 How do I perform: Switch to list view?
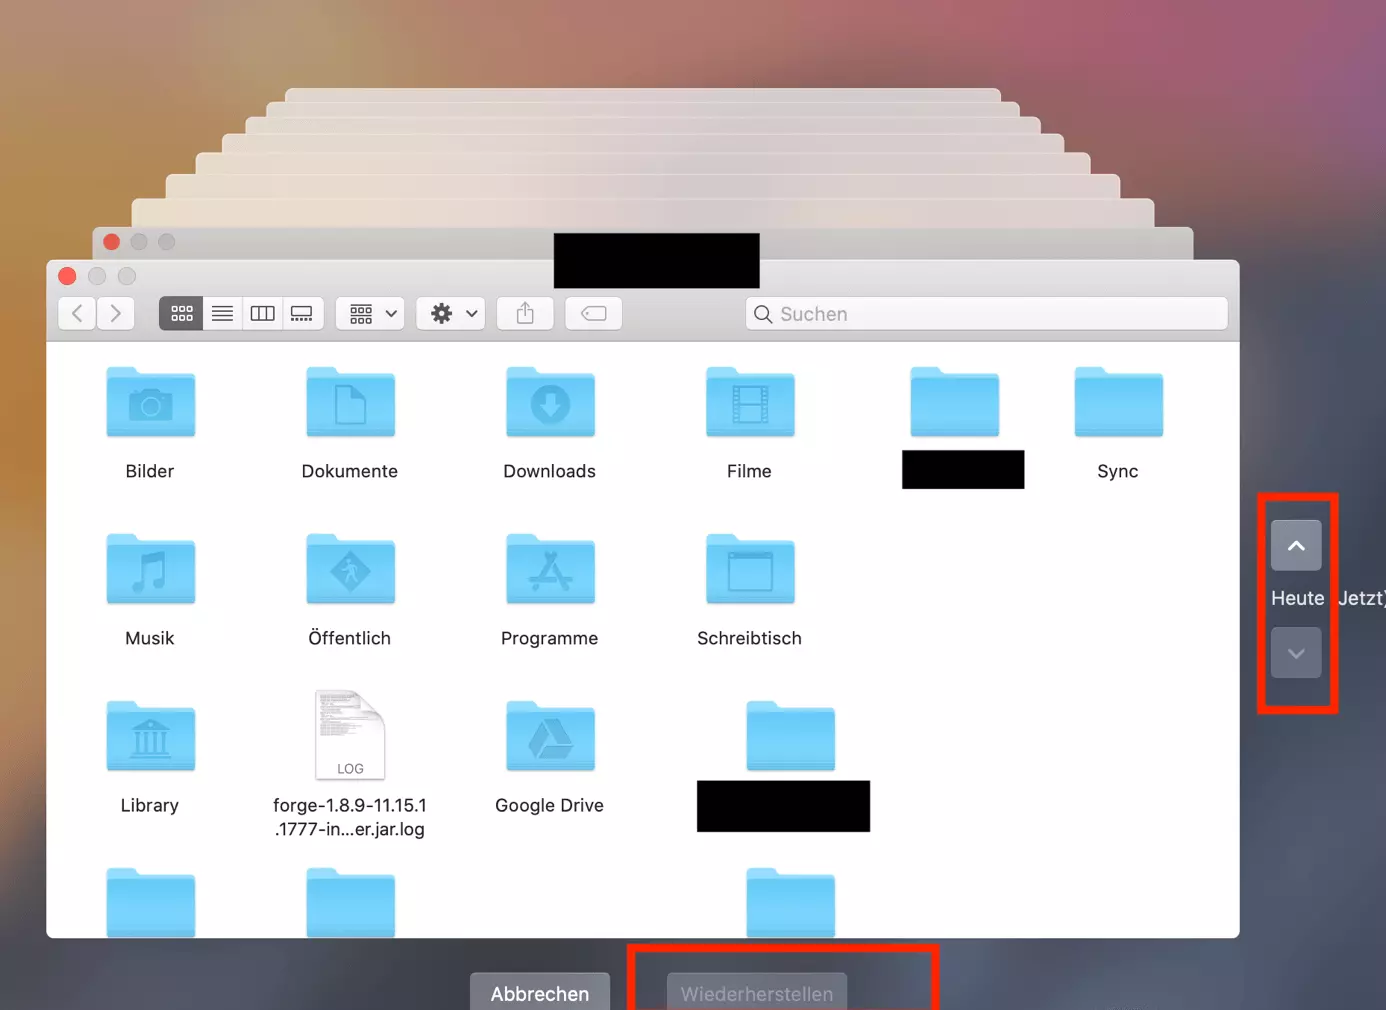(x=222, y=314)
